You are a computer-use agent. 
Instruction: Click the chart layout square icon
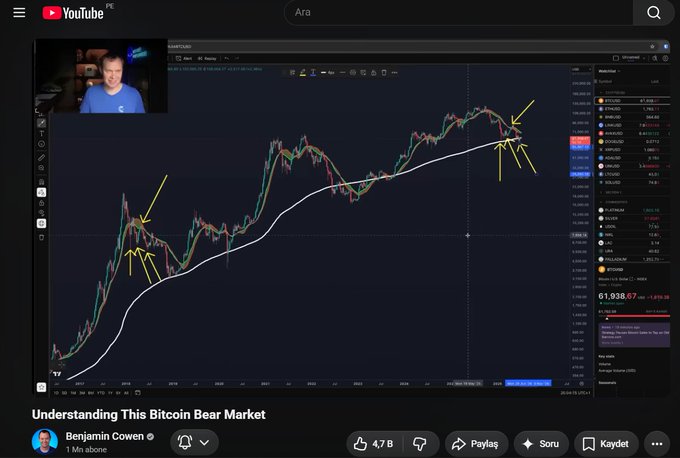(x=615, y=58)
